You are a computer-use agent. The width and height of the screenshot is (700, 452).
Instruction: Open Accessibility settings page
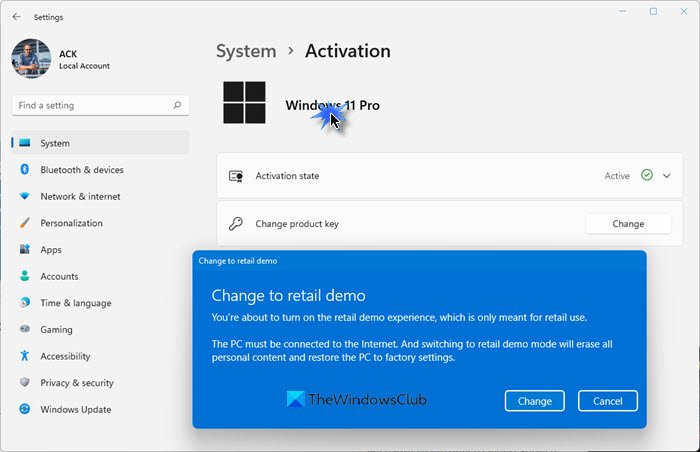(100, 356)
